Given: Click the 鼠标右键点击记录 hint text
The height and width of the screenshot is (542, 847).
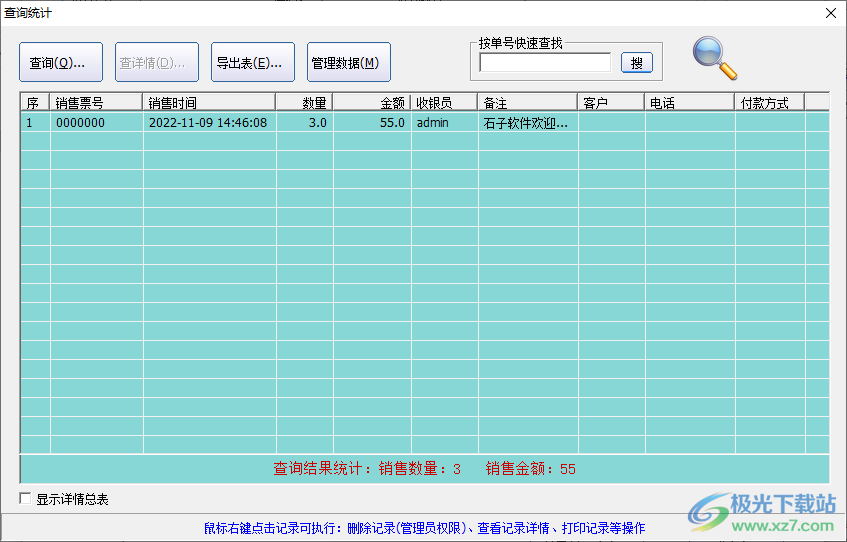Looking at the screenshot, I should point(424,527).
